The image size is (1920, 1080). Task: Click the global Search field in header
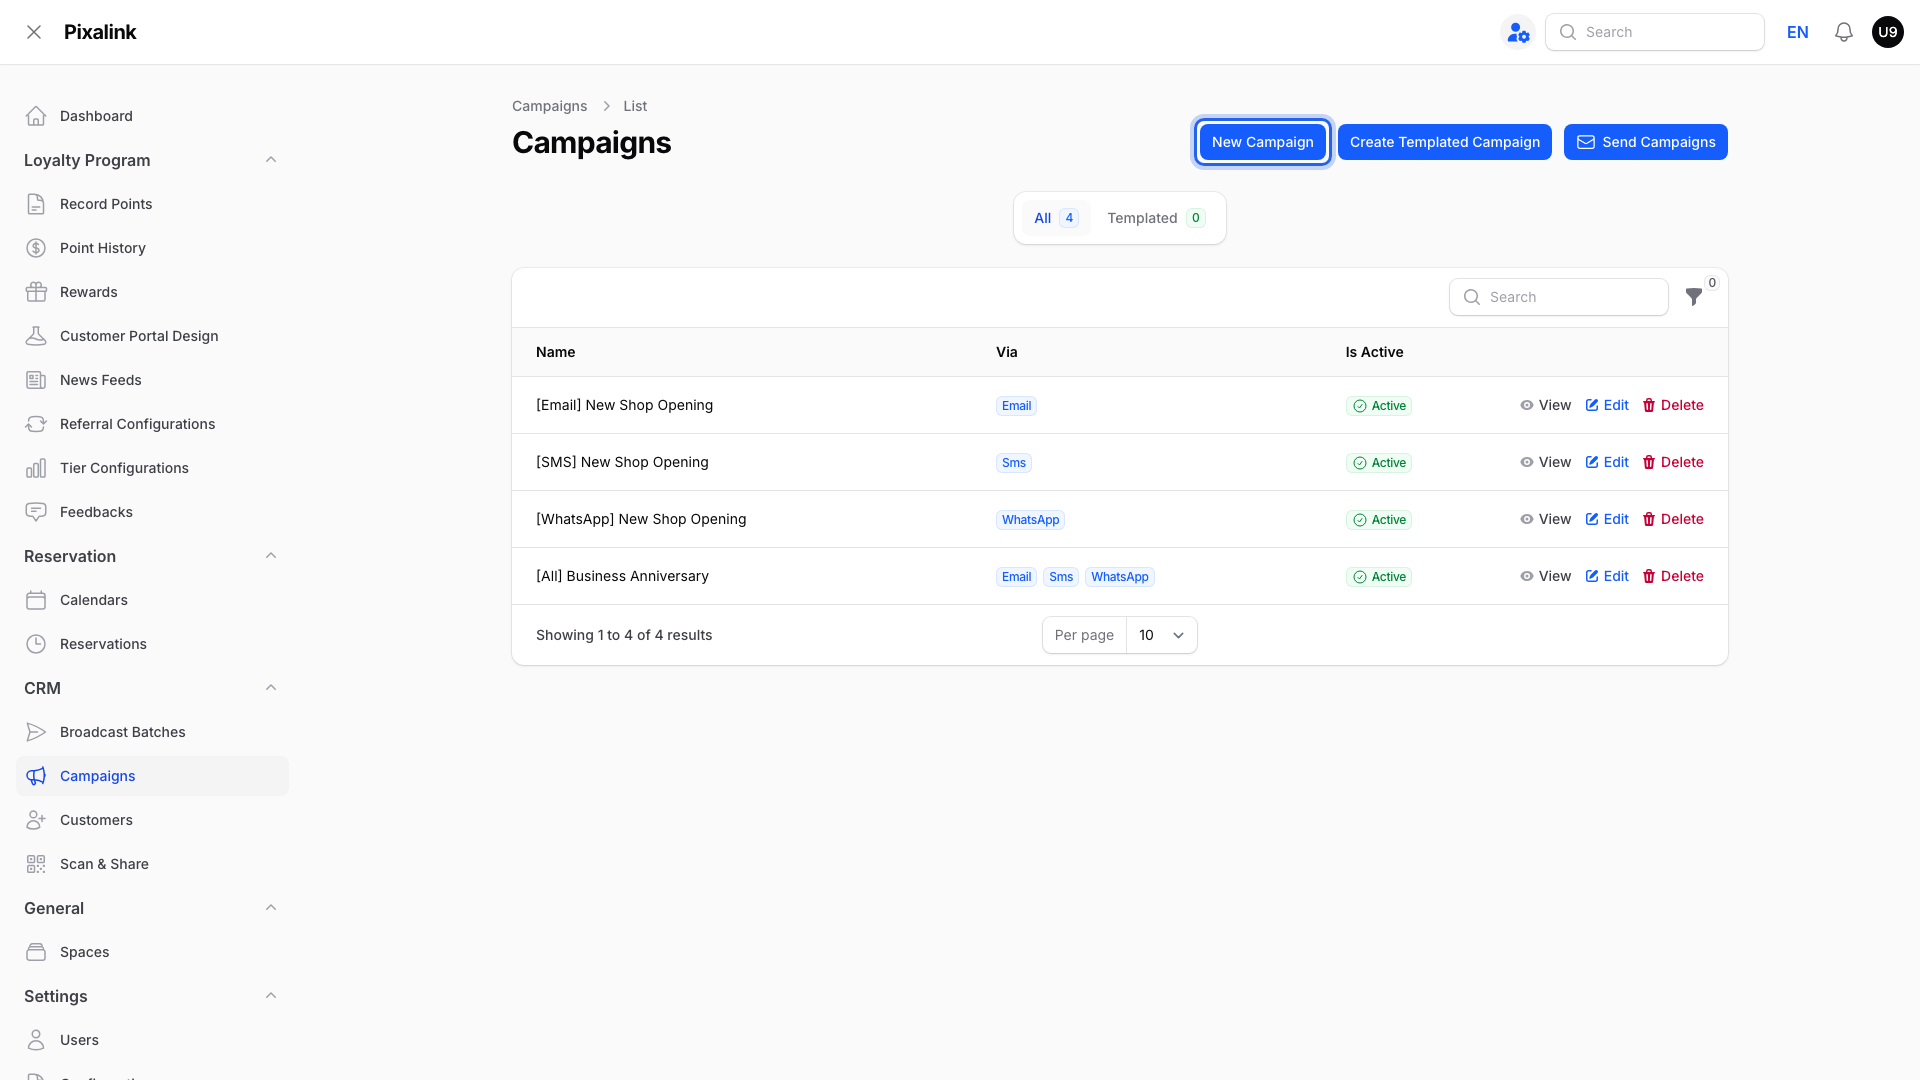point(1655,32)
